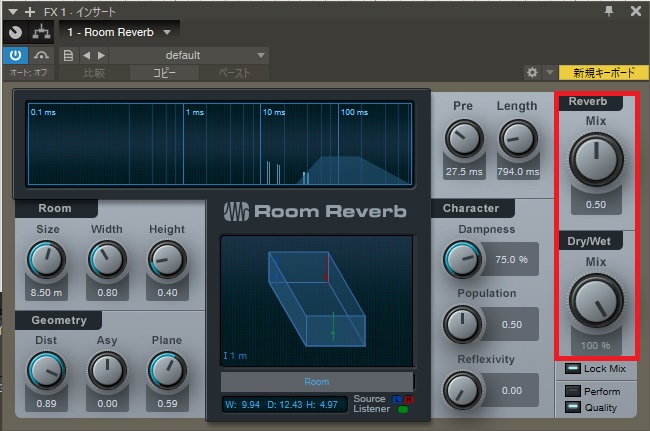
Task: Click the red R source indicator
Action: click(409, 399)
